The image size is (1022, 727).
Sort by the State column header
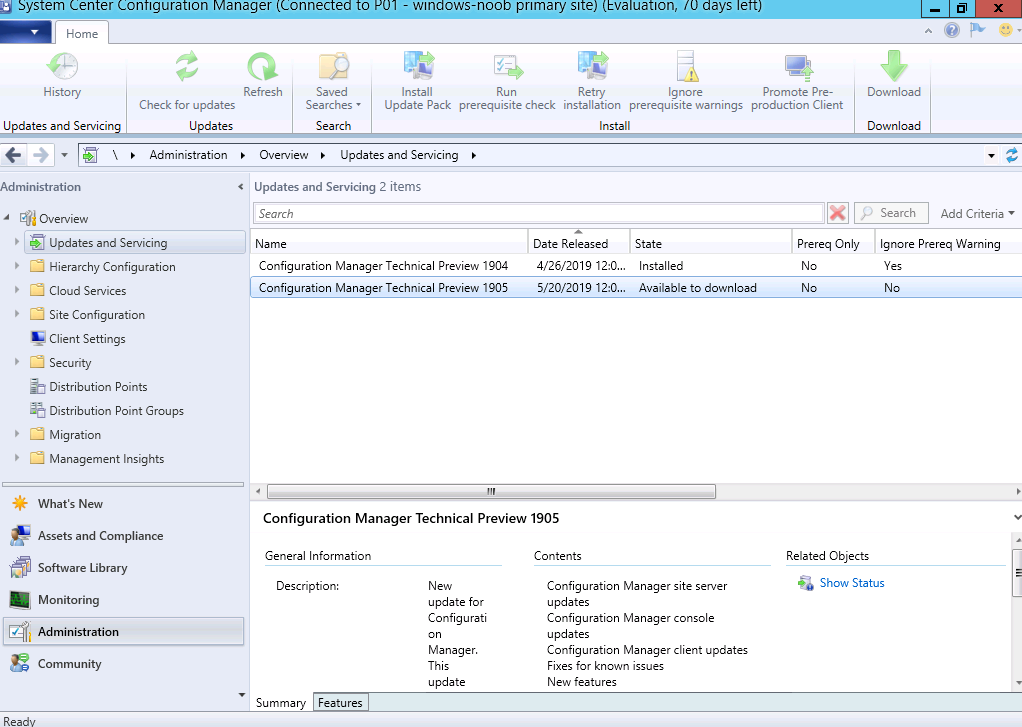(x=711, y=243)
